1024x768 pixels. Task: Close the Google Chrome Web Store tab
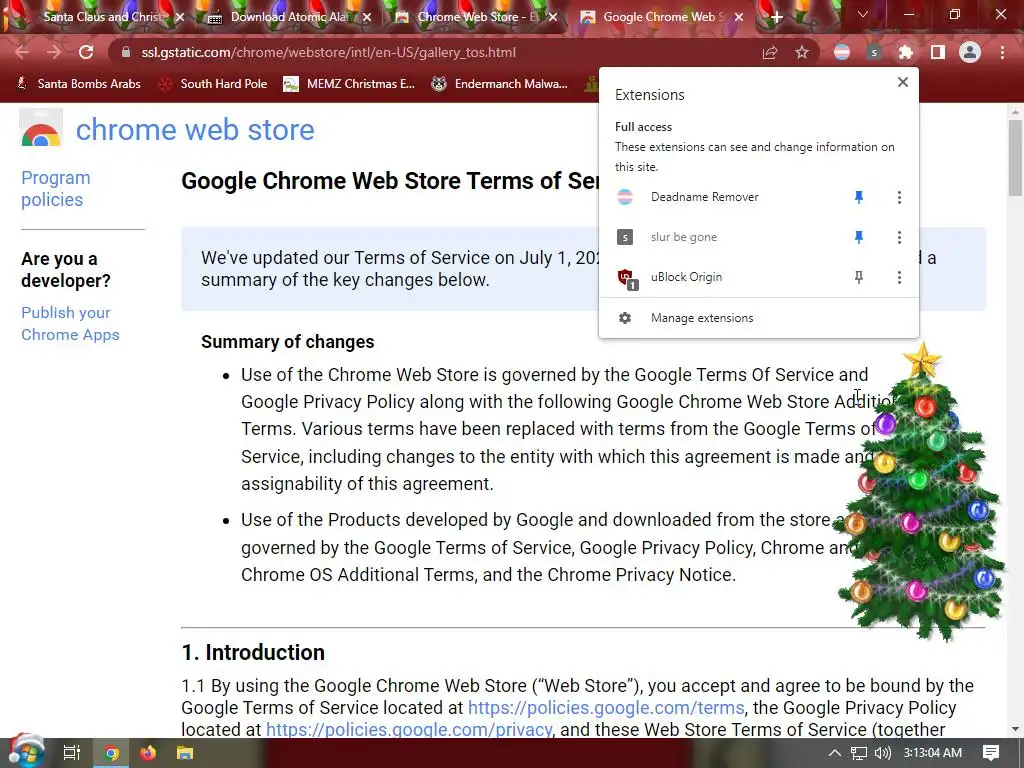(x=739, y=18)
